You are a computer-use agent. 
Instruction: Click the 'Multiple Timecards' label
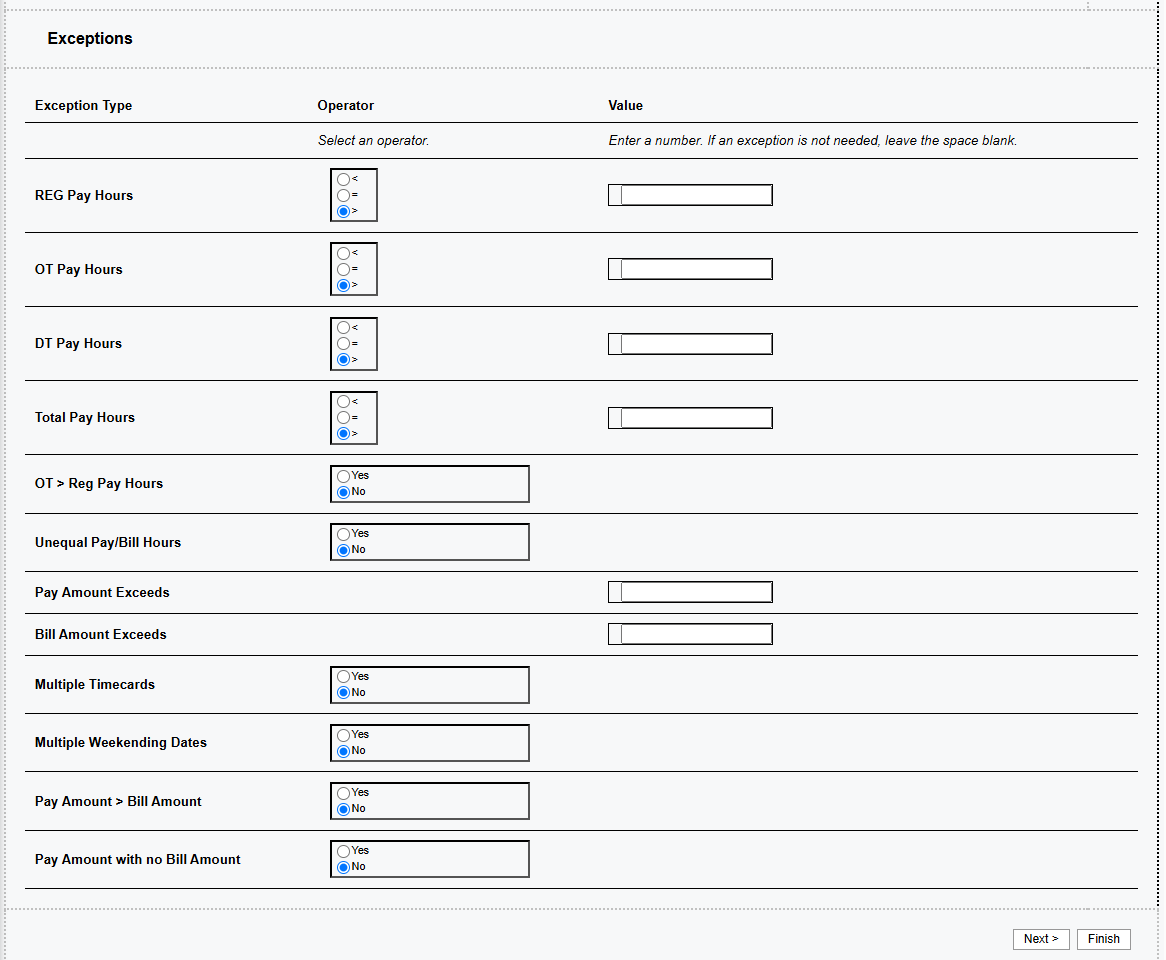94,685
